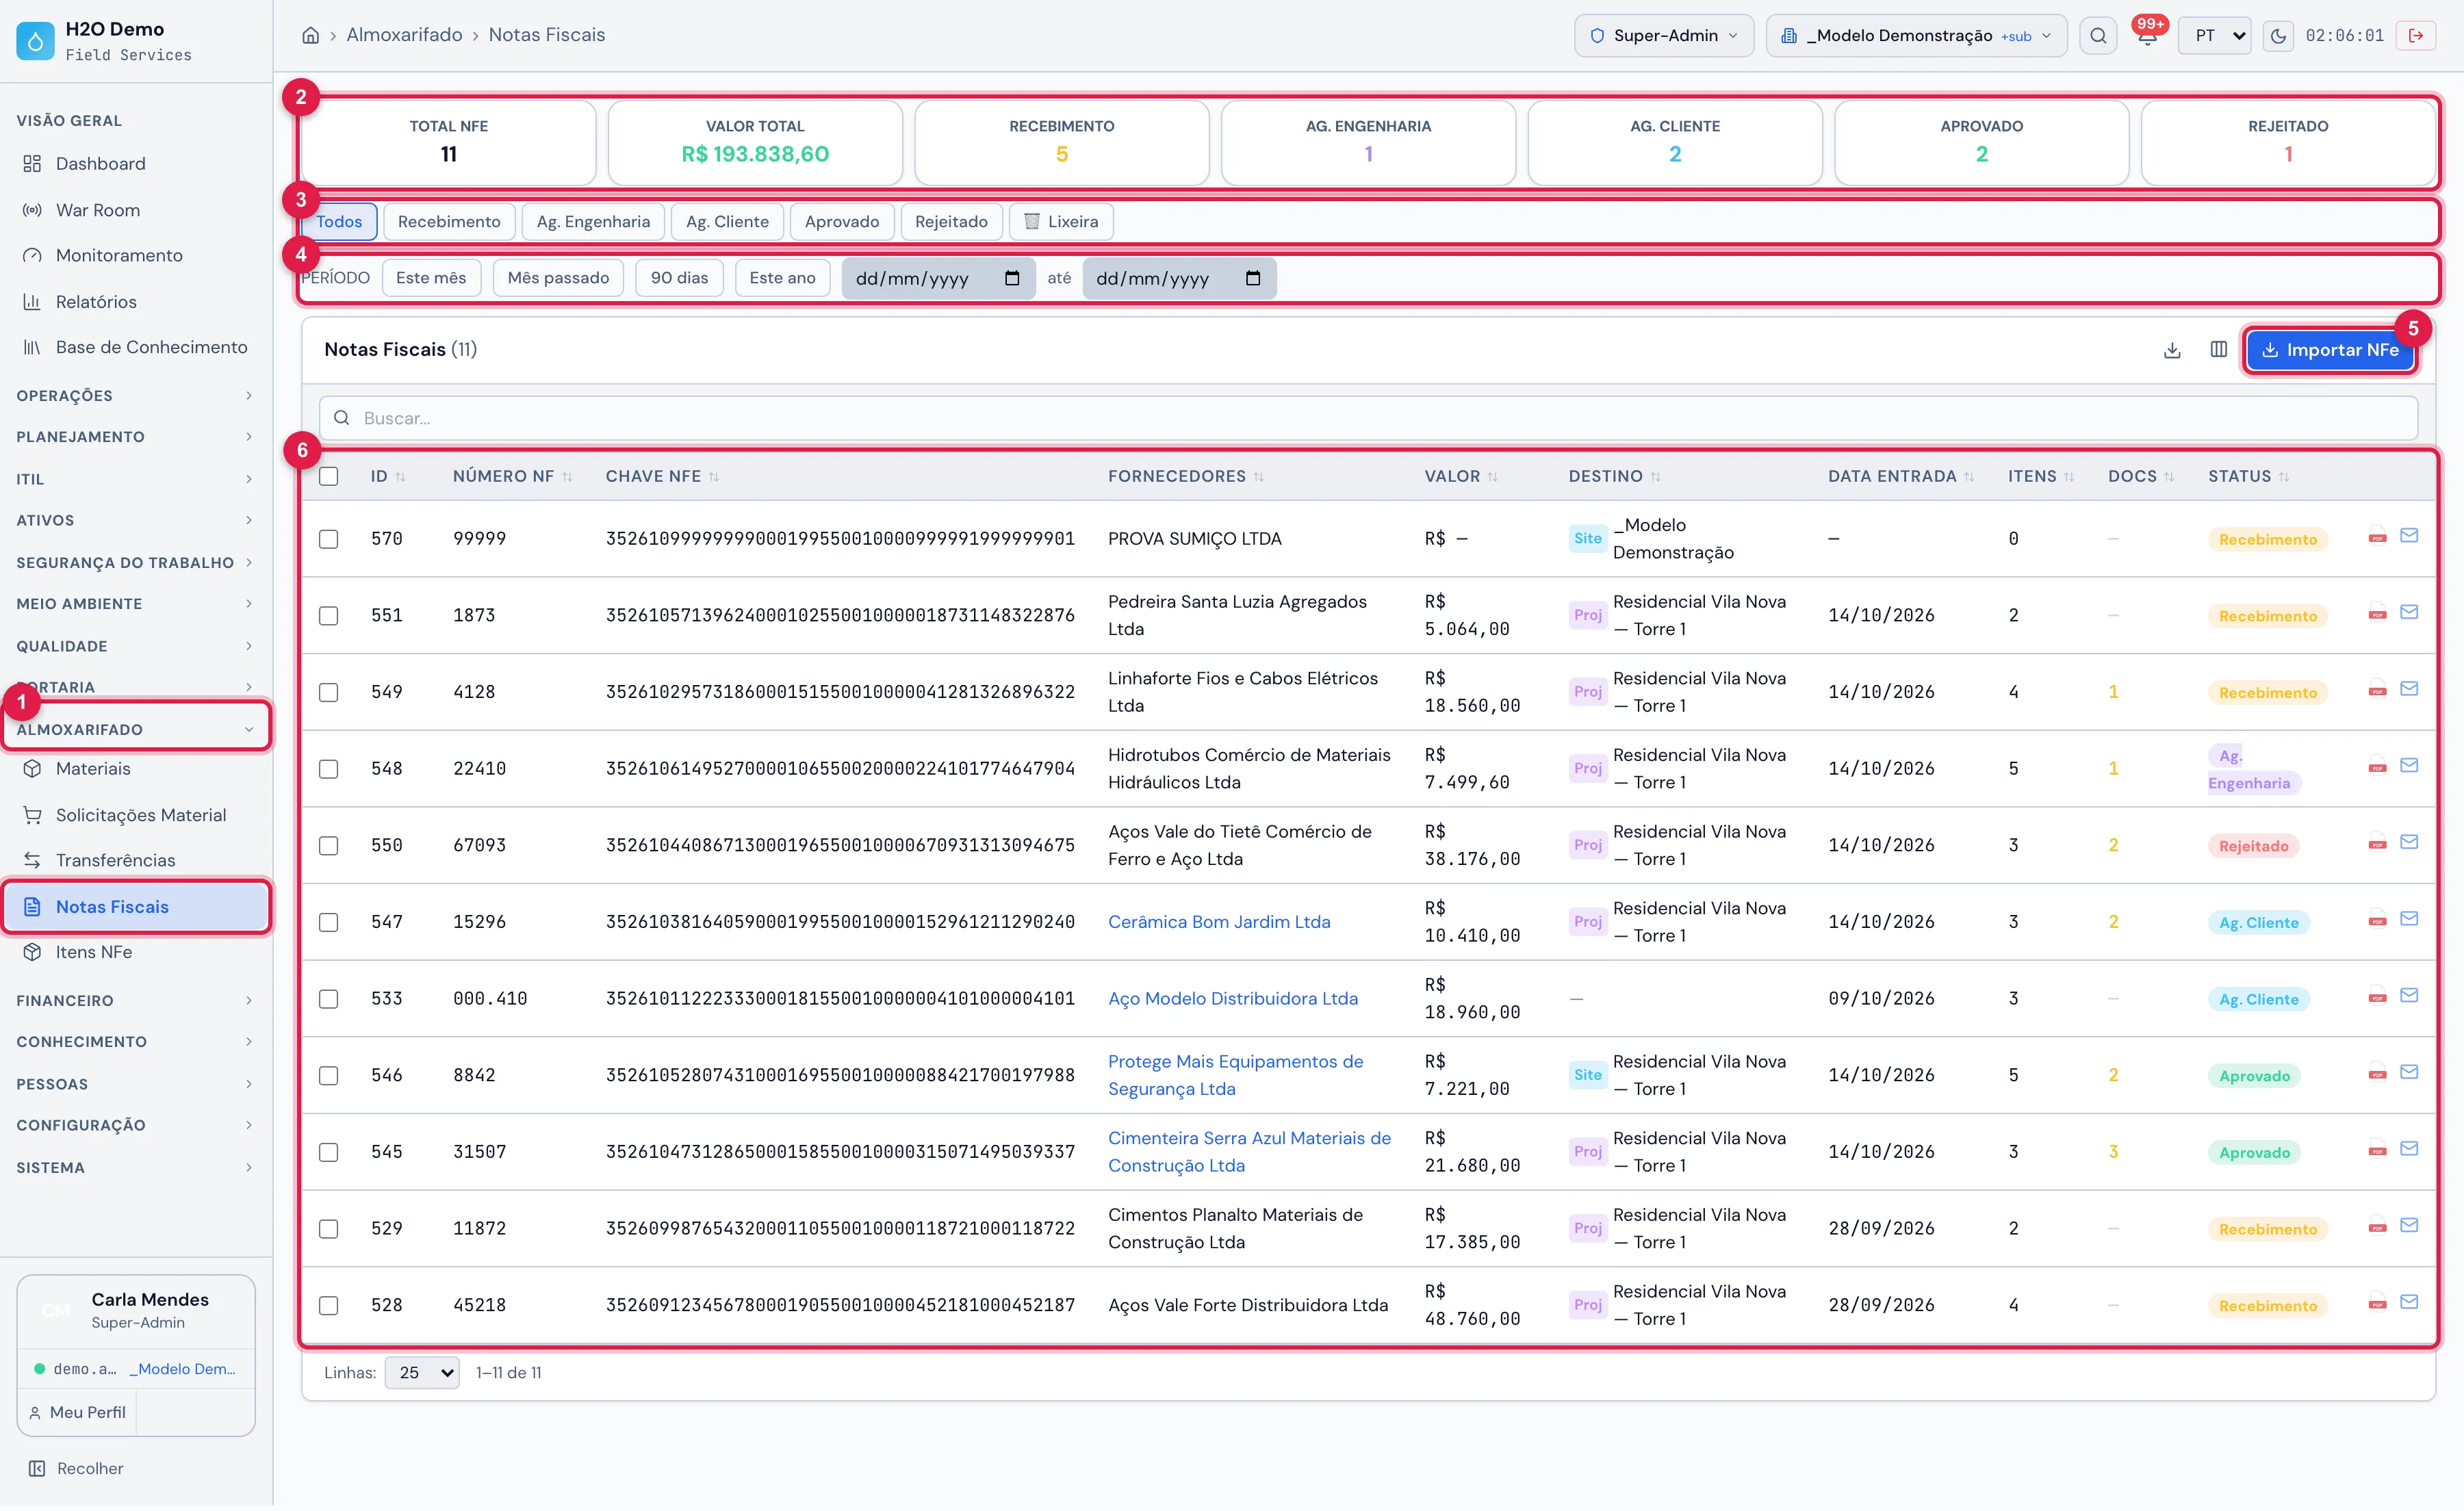This screenshot has height=1511, width=2464.
Task: Select the Ag. Engenharia filter tab
Action: pyautogui.click(x=593, y=222)
